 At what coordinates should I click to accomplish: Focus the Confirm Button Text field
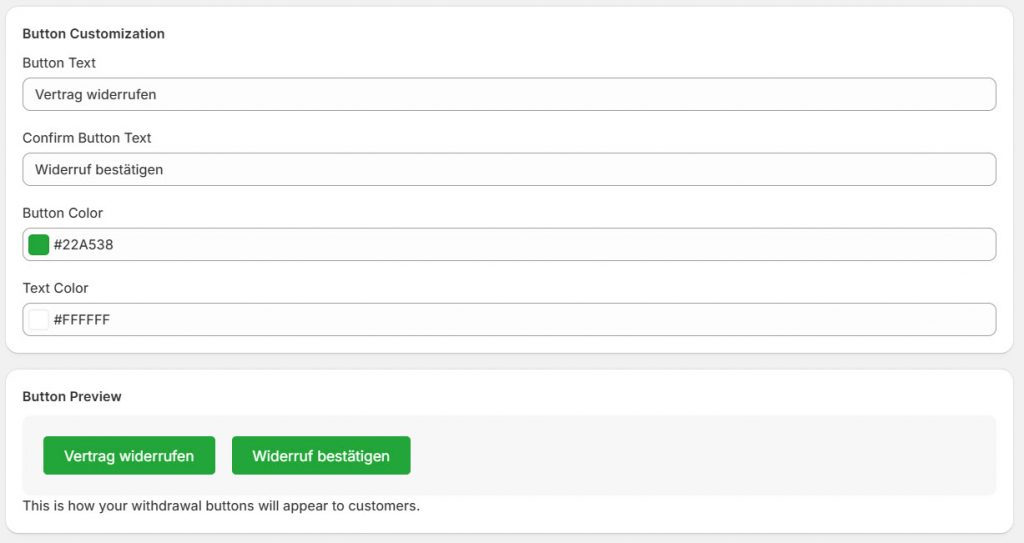pos(508,170)
